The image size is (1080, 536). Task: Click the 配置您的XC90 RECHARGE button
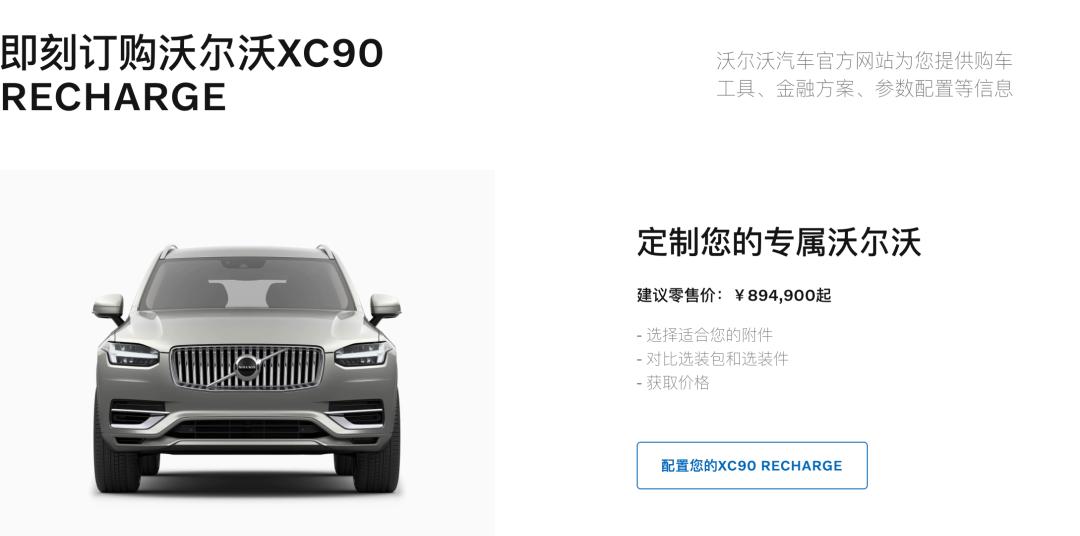[751, 466]
